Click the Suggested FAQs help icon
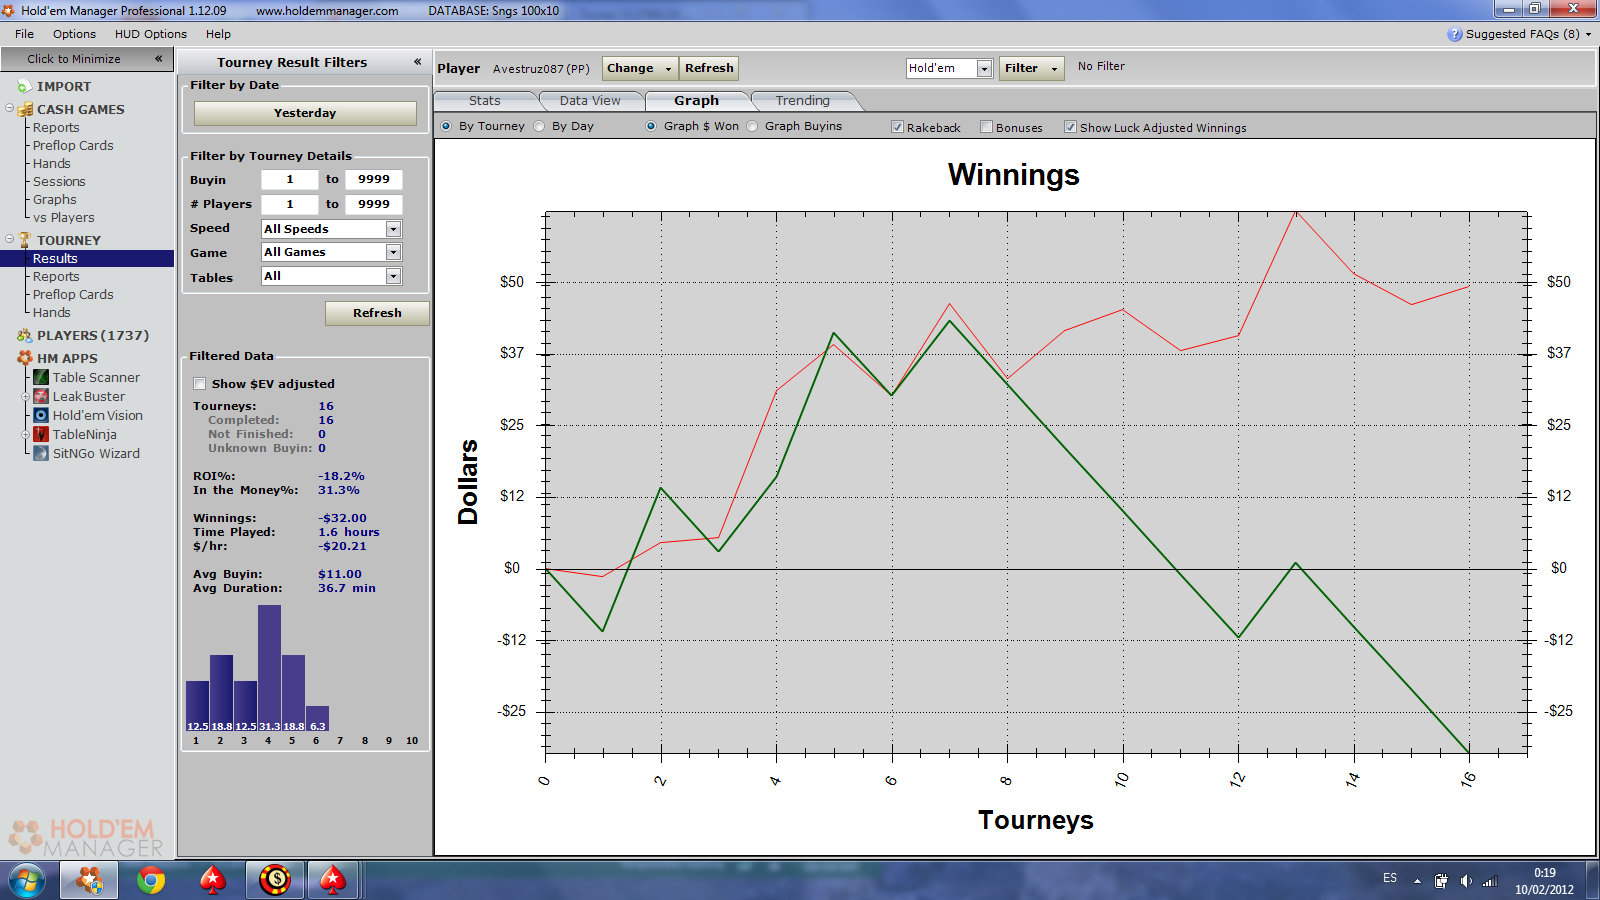1600x900 pixels. (x=1455, y=34)
